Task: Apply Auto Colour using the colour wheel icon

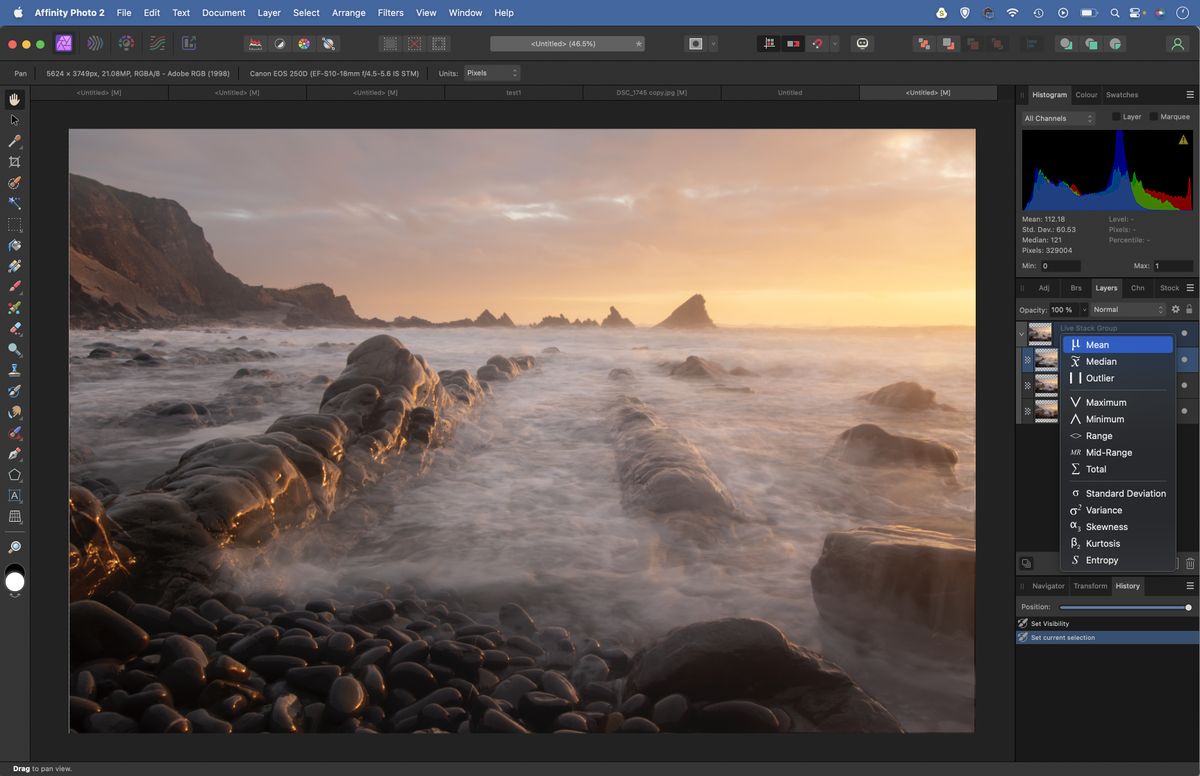Action: [x=304, y=43]
